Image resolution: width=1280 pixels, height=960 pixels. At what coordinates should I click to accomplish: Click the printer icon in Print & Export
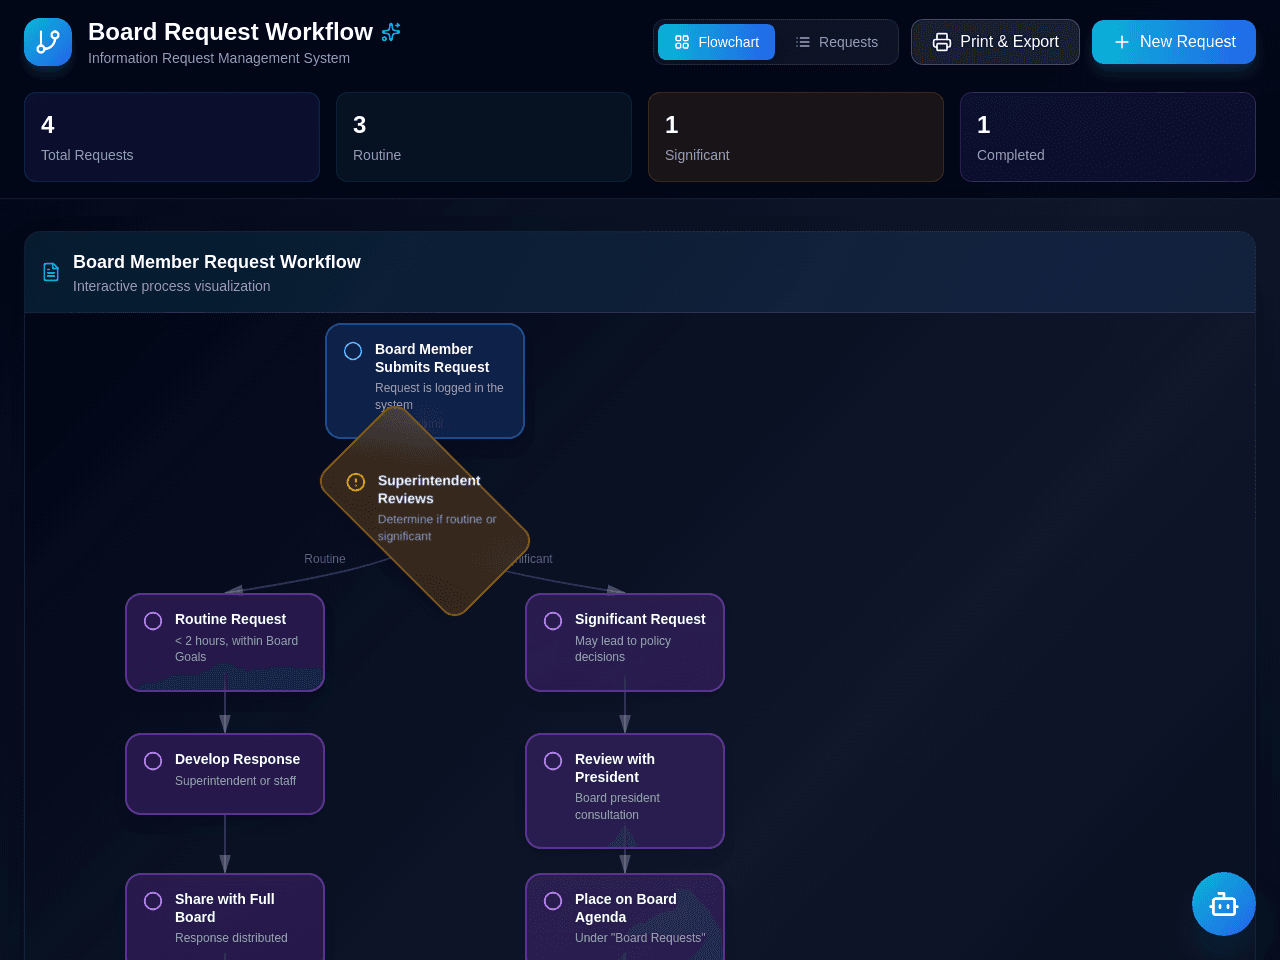(942, 42)
